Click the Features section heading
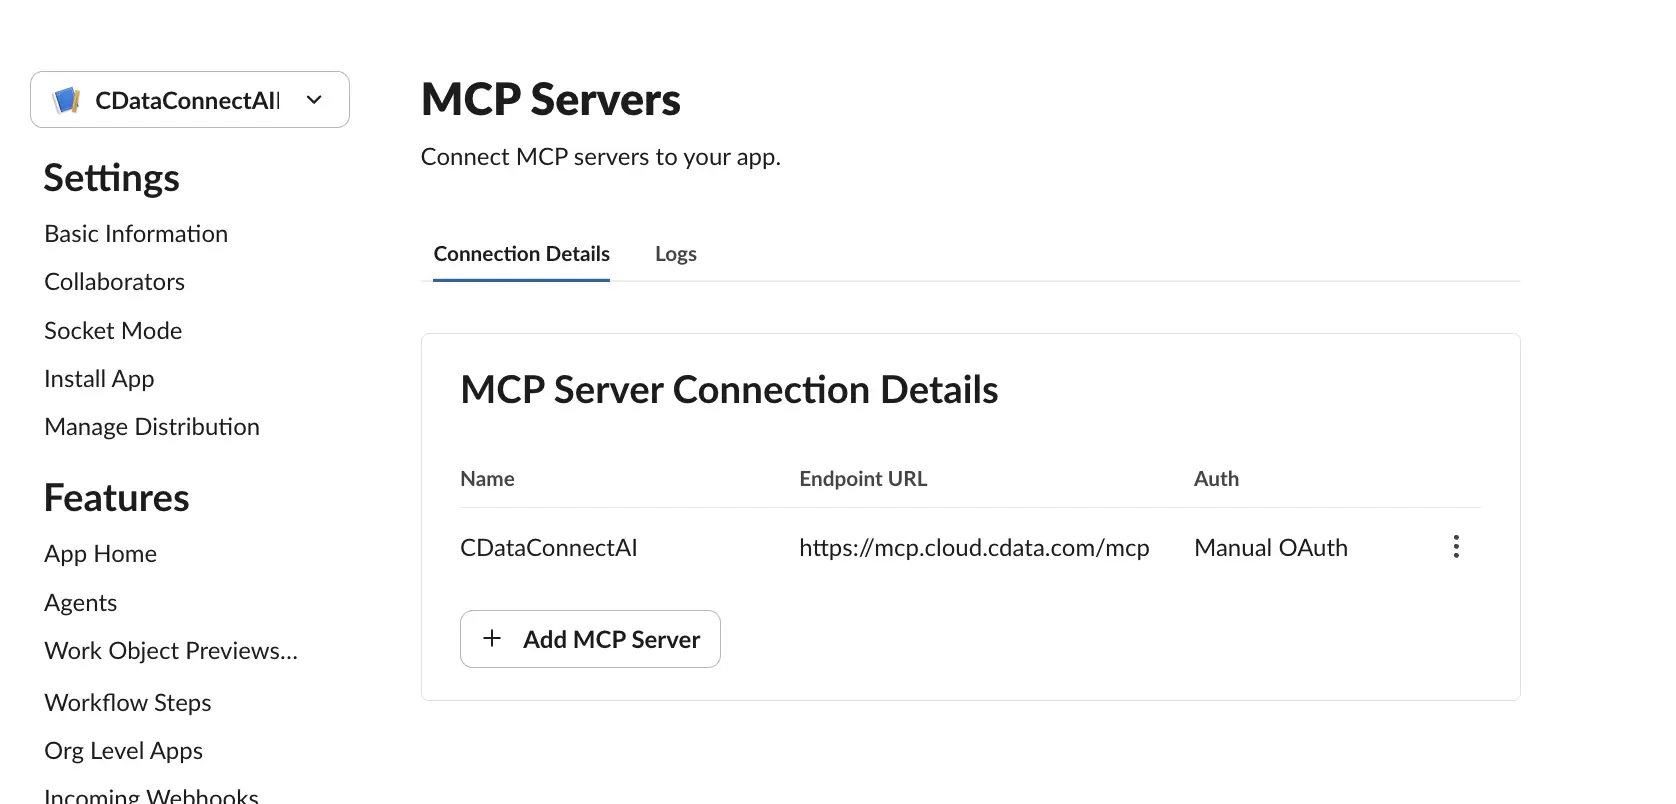1676x804 pixels. click(x=116, y=498)
